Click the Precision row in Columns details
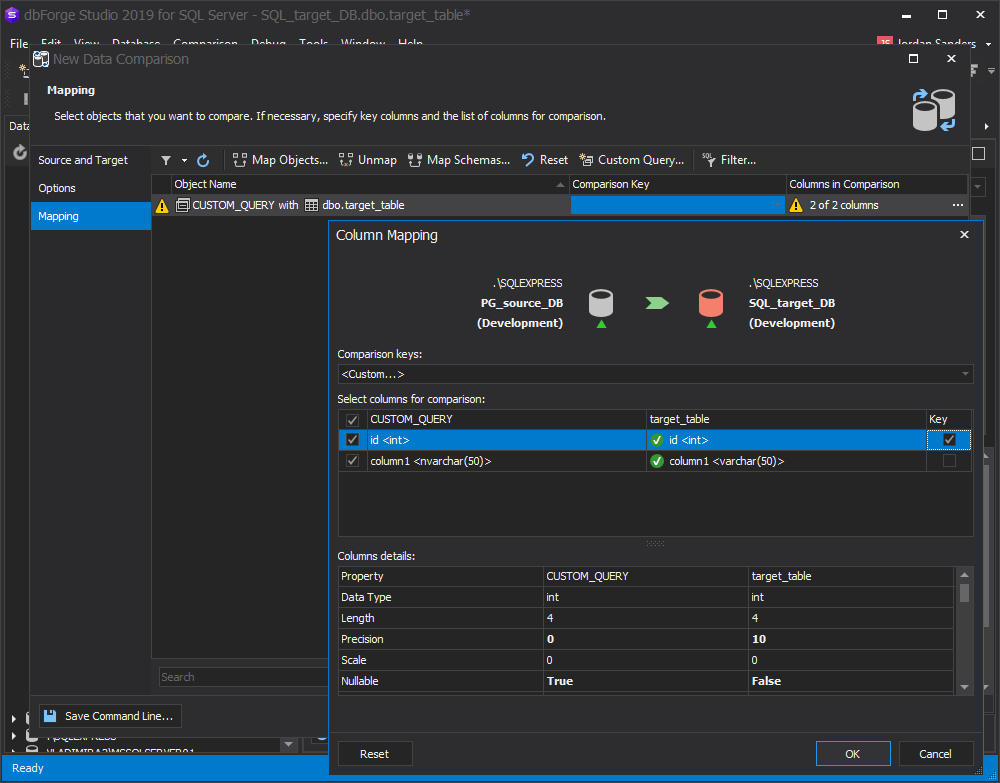Image resolution: width=1000 pixels, height=783 pixels. click(x=645, y=639)
